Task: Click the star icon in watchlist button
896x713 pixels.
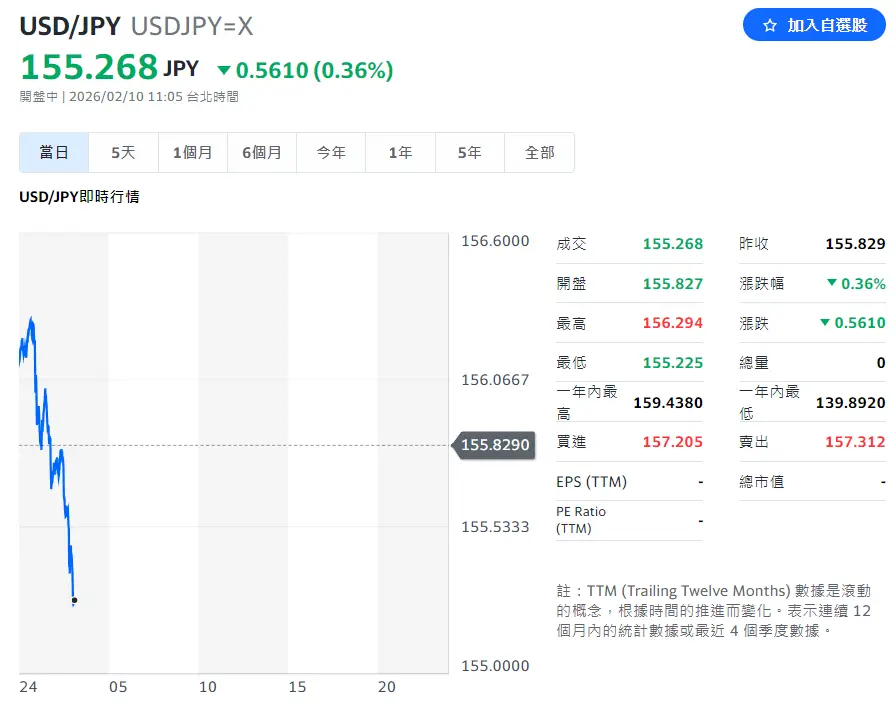Action: [769, 25]
